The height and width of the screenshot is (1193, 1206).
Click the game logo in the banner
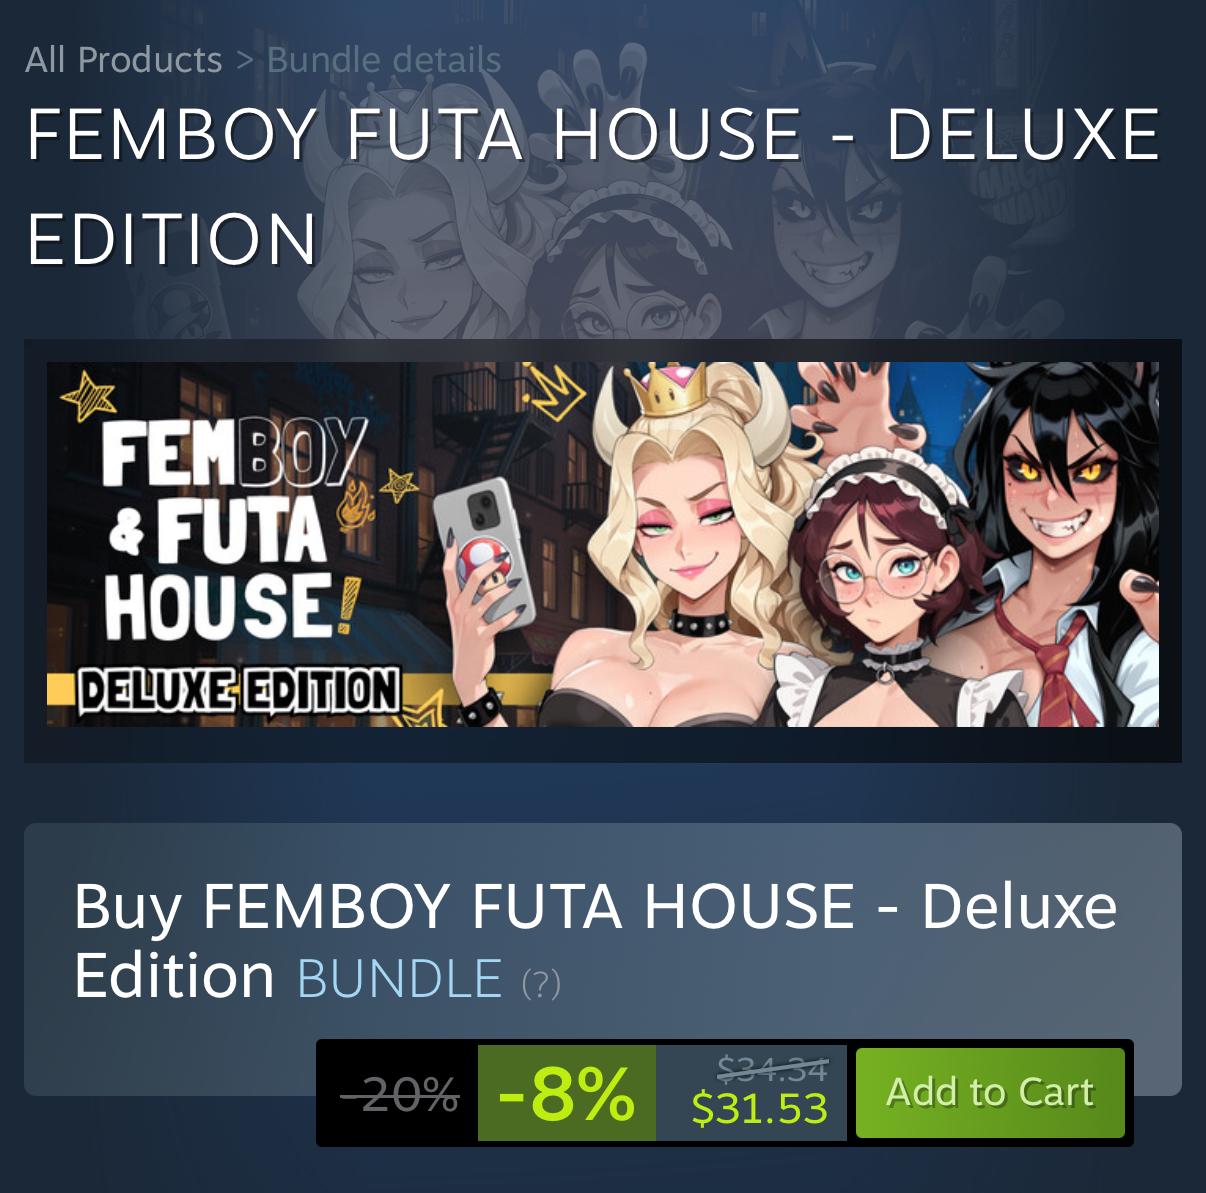click(236, 530)
